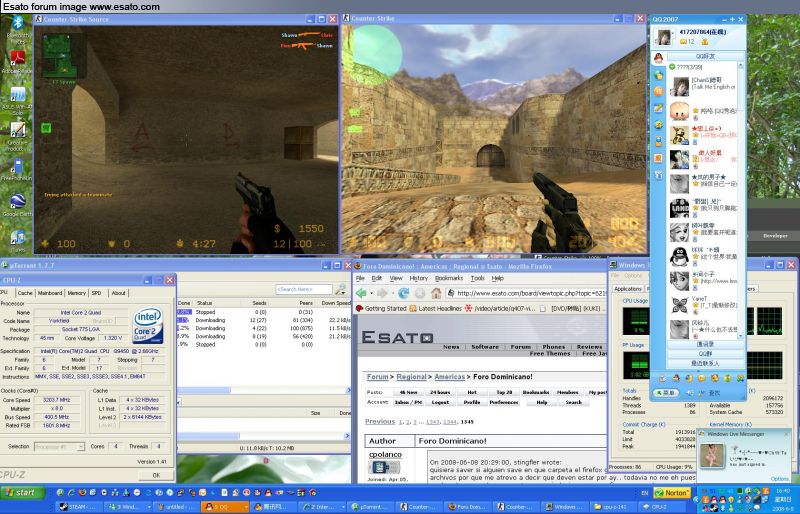Click the iTunes desktop icon
The width and height of the screenshot is (800, 514).
[x=18, y=238]
